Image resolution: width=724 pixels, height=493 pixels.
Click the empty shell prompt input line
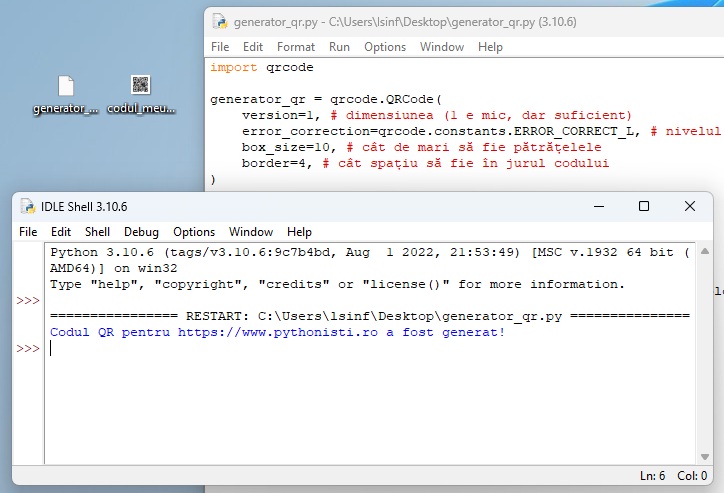(x=300, y=348)
